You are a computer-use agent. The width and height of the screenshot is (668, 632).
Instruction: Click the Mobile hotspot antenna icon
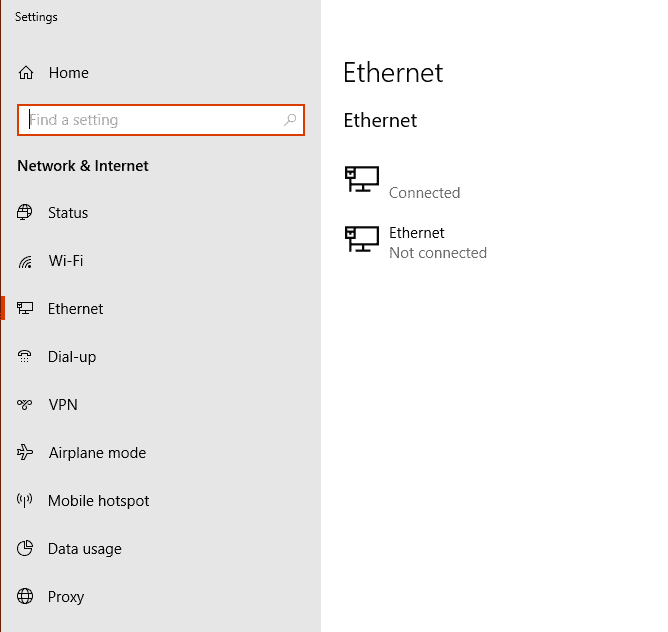[25, 500]
